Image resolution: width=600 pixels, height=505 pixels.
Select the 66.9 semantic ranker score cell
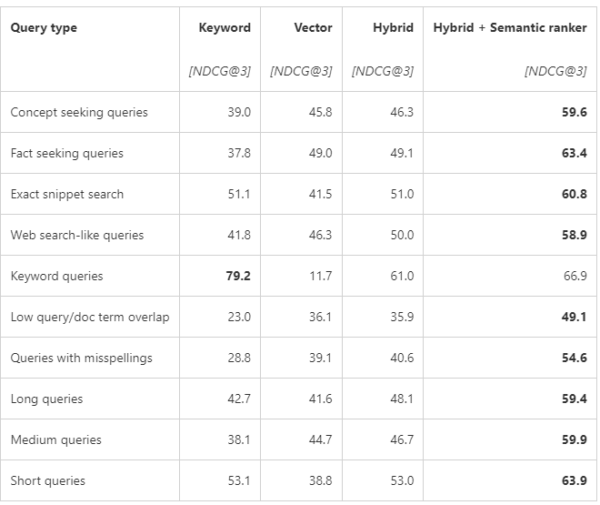(x=573, y=276)
